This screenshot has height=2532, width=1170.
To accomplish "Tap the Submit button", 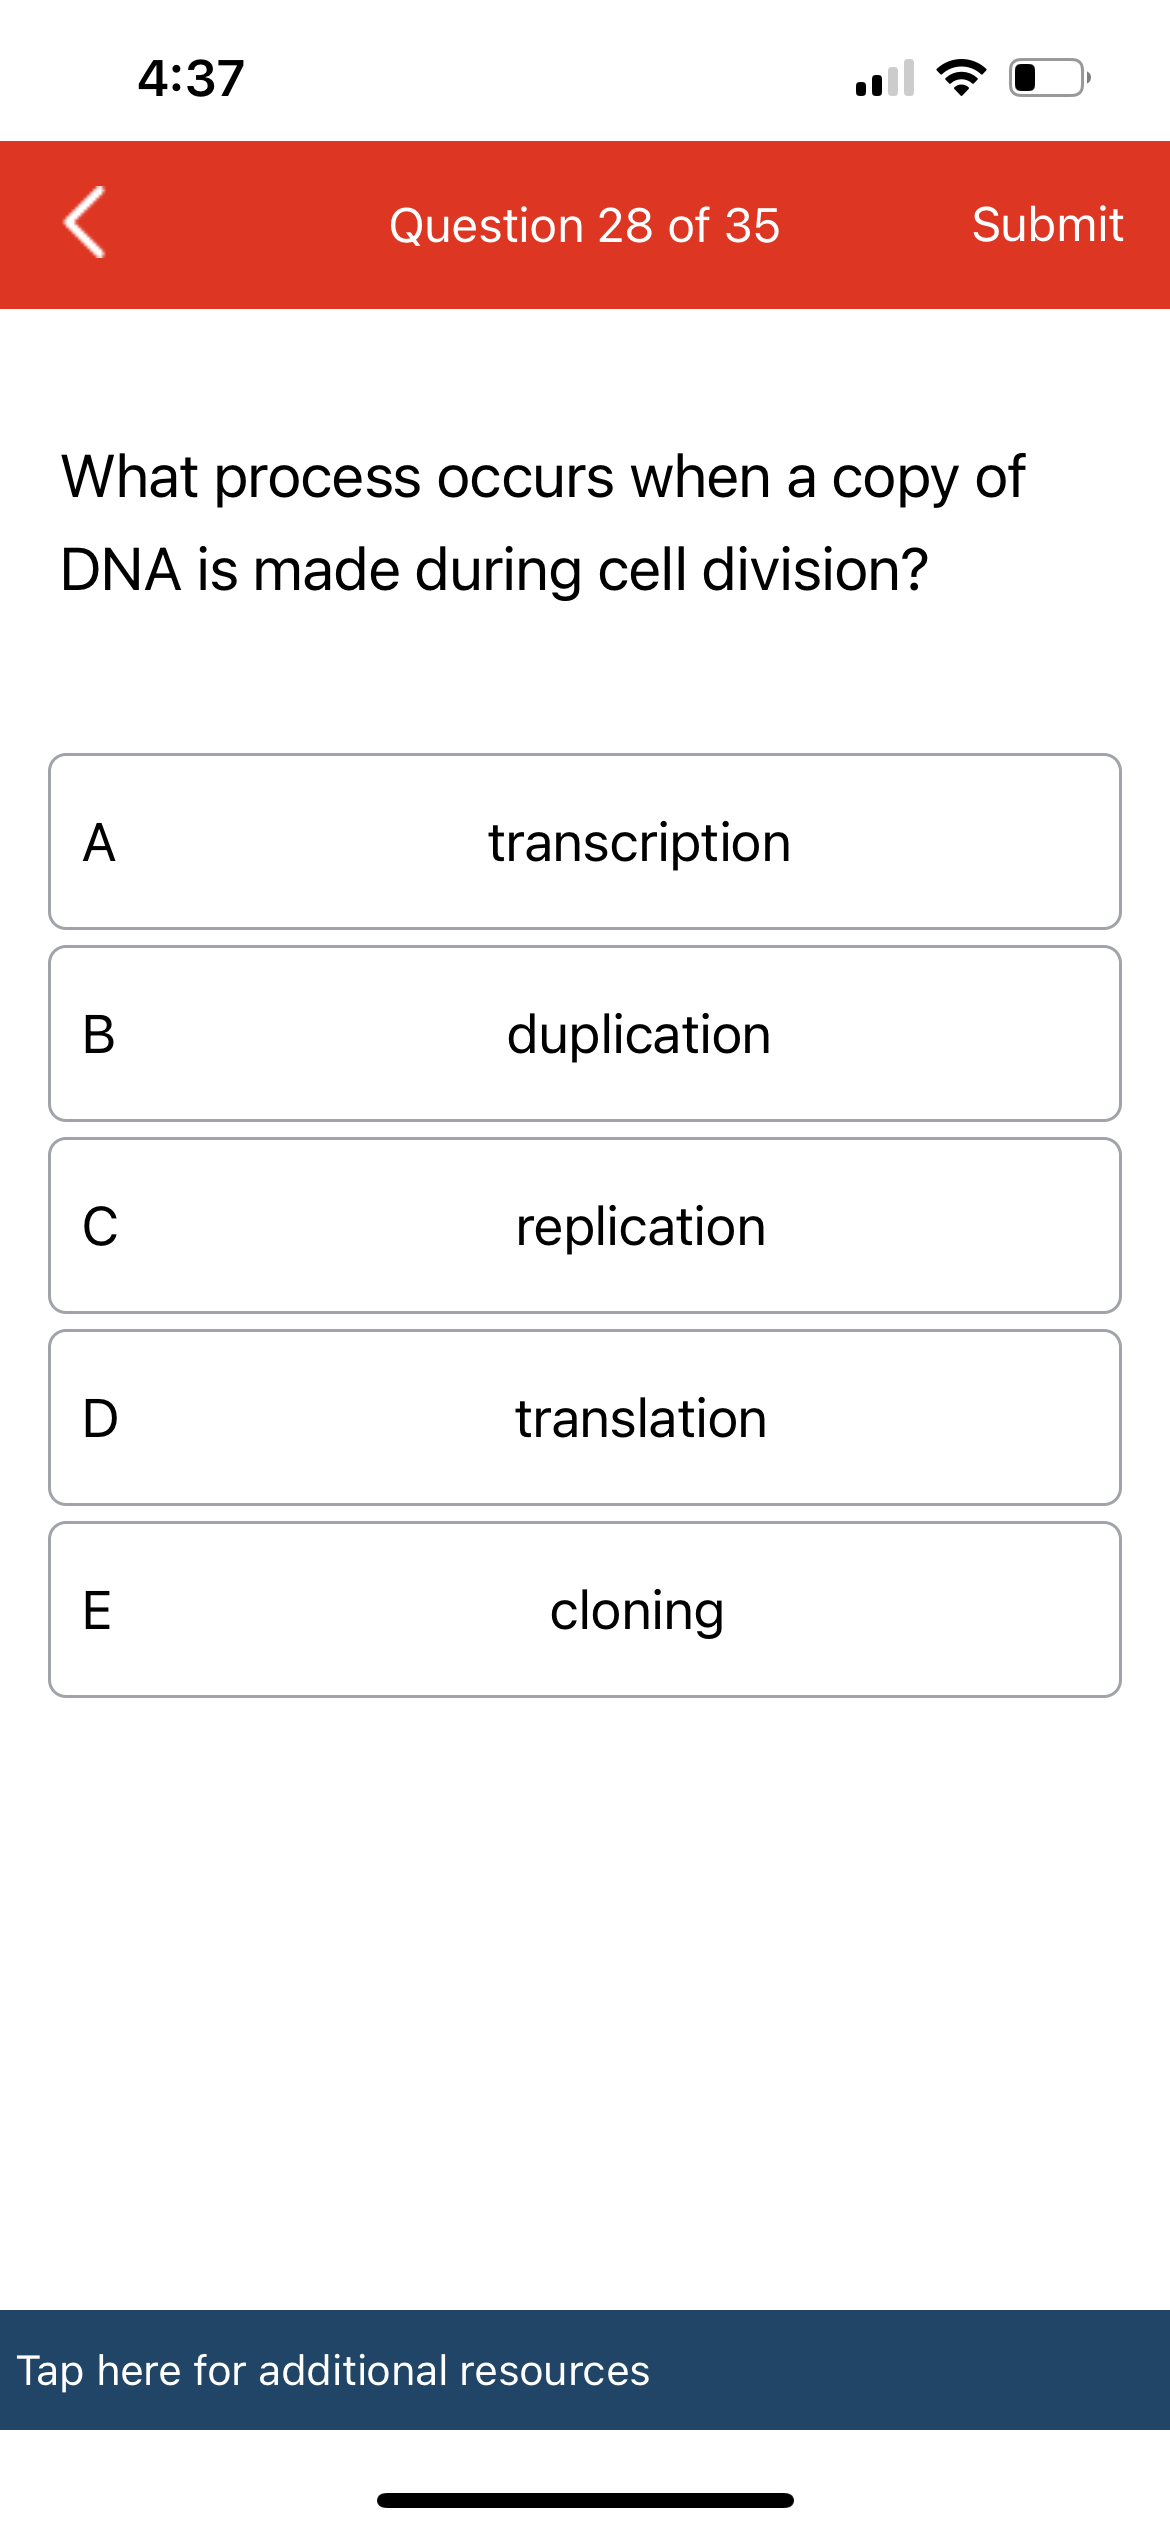I will pos(1048,224).
